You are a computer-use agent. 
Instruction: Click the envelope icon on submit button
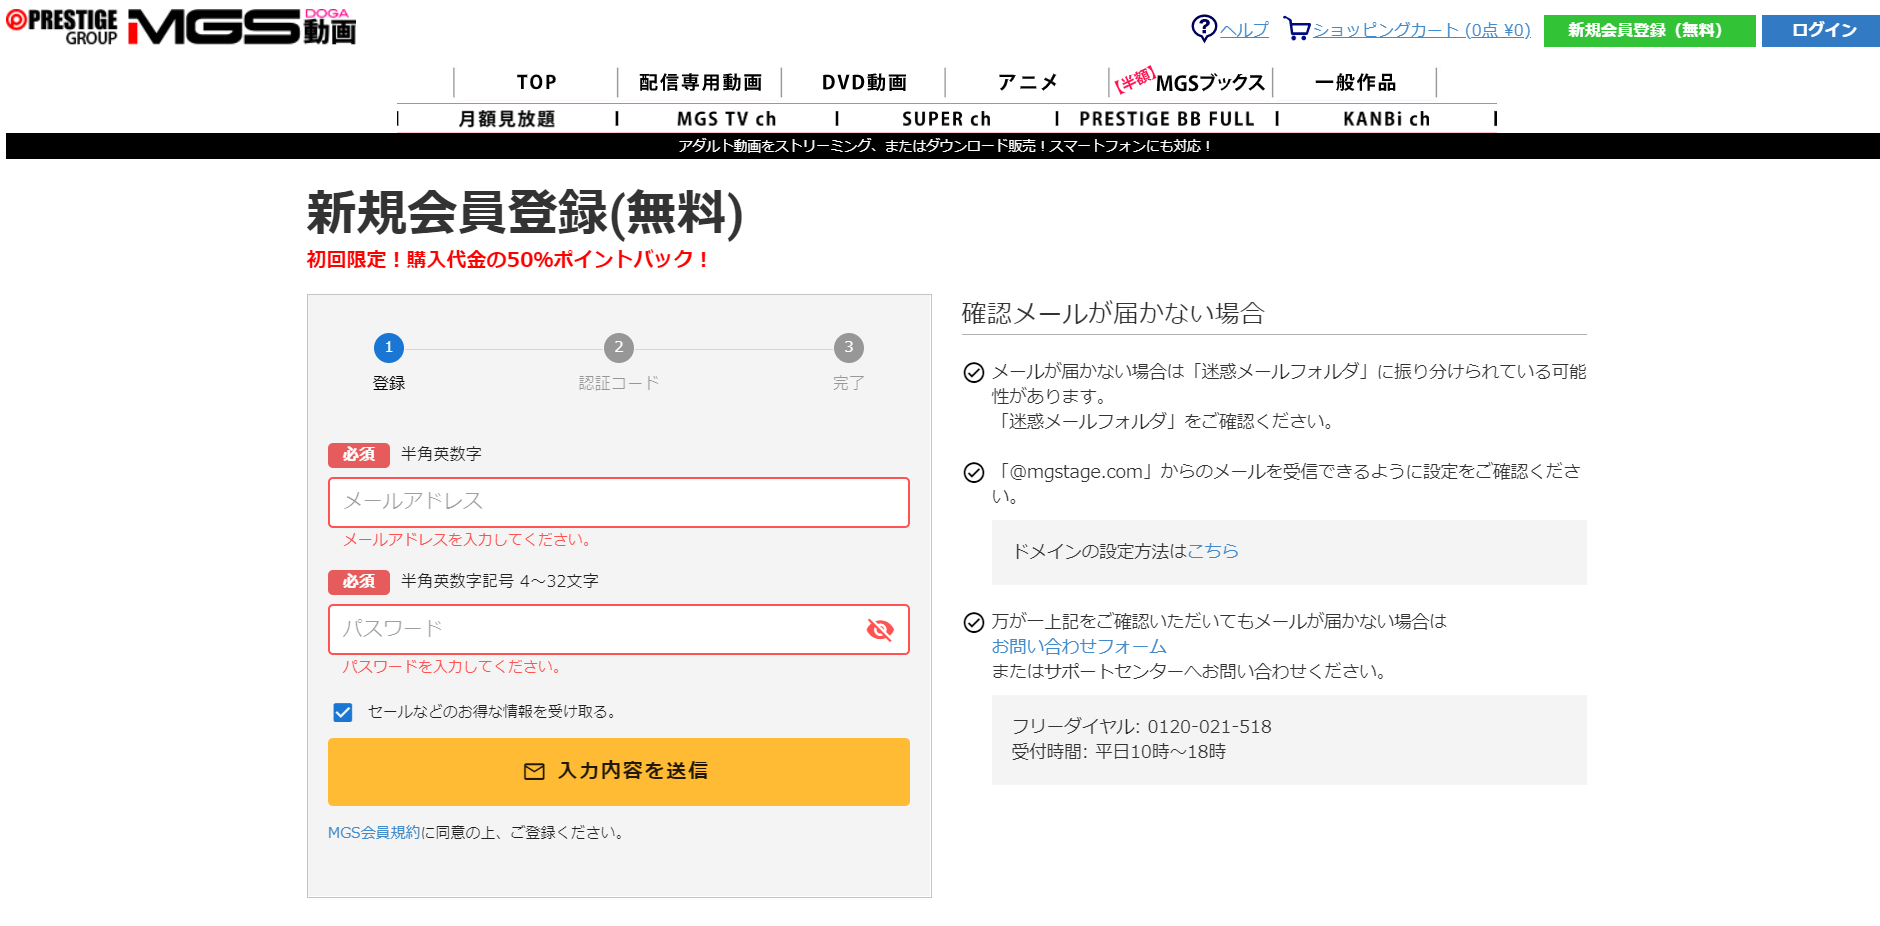tap(535, 772)
